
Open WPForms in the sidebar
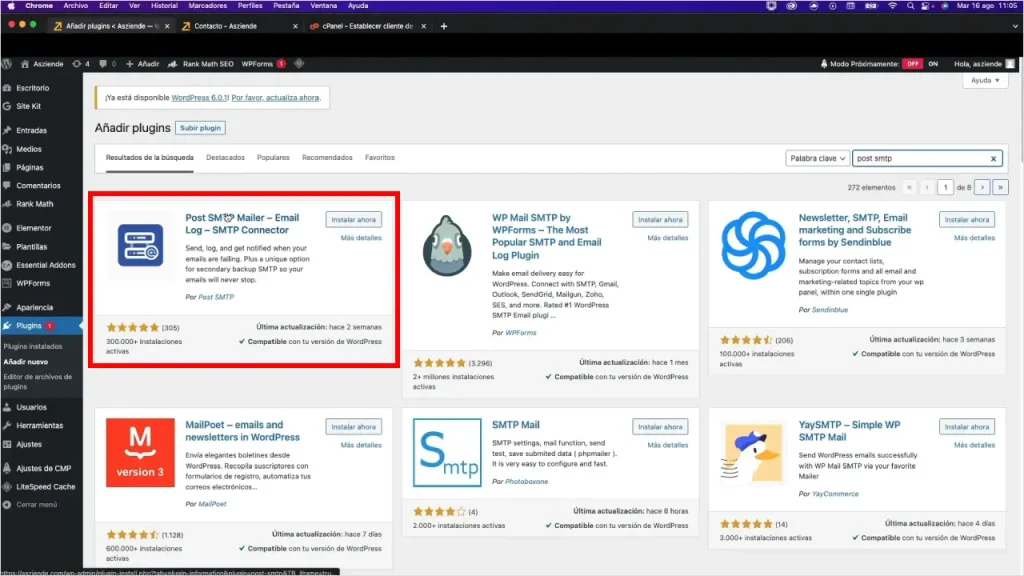coord(33,283)
